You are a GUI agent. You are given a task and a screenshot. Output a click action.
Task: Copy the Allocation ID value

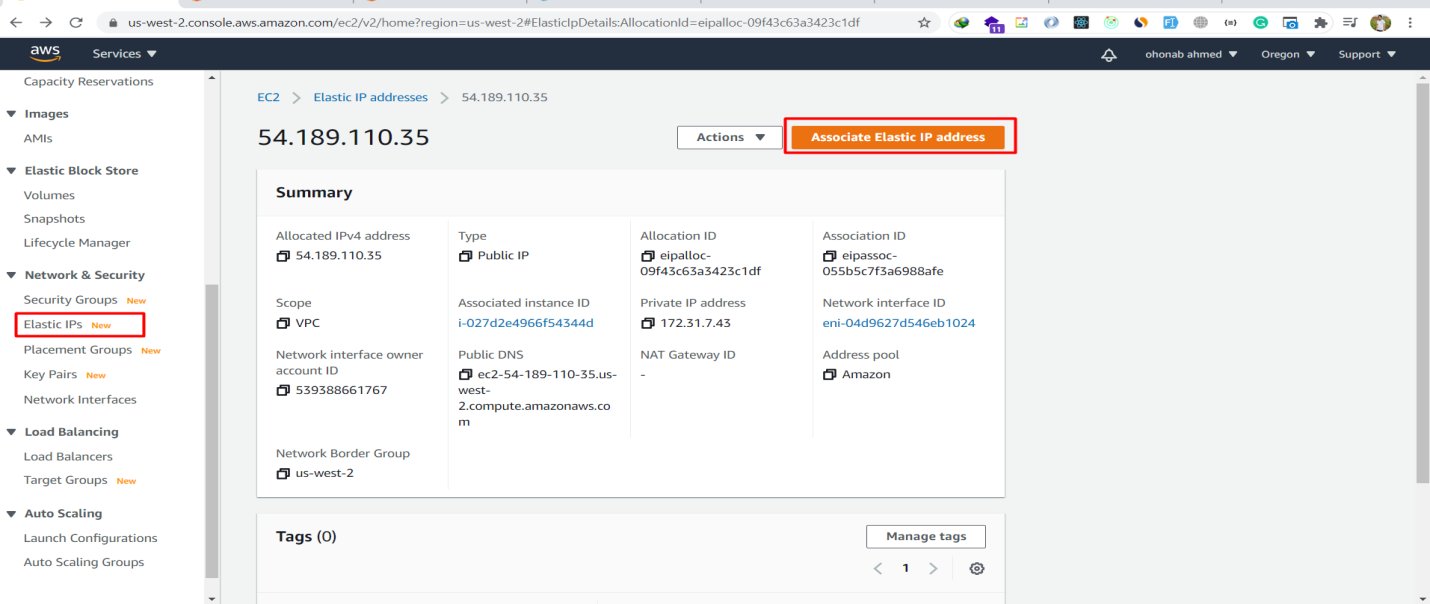pyautogui.click(x=647, y=256)
